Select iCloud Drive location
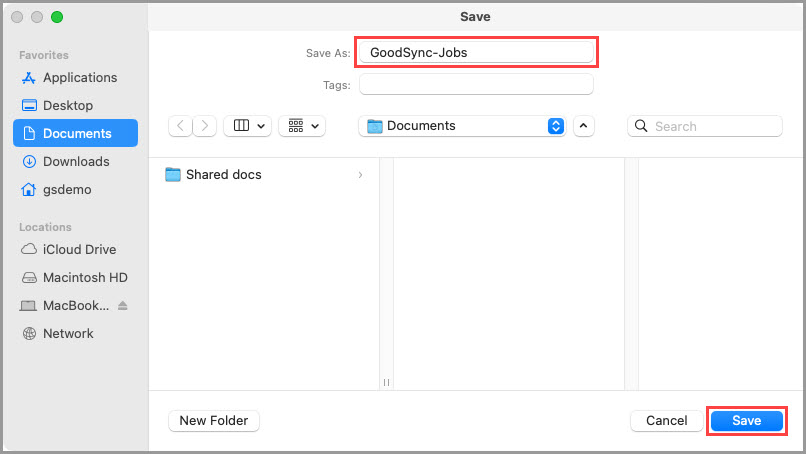The height and width of the screenshot is (454, 806). (x=75, y=249)
